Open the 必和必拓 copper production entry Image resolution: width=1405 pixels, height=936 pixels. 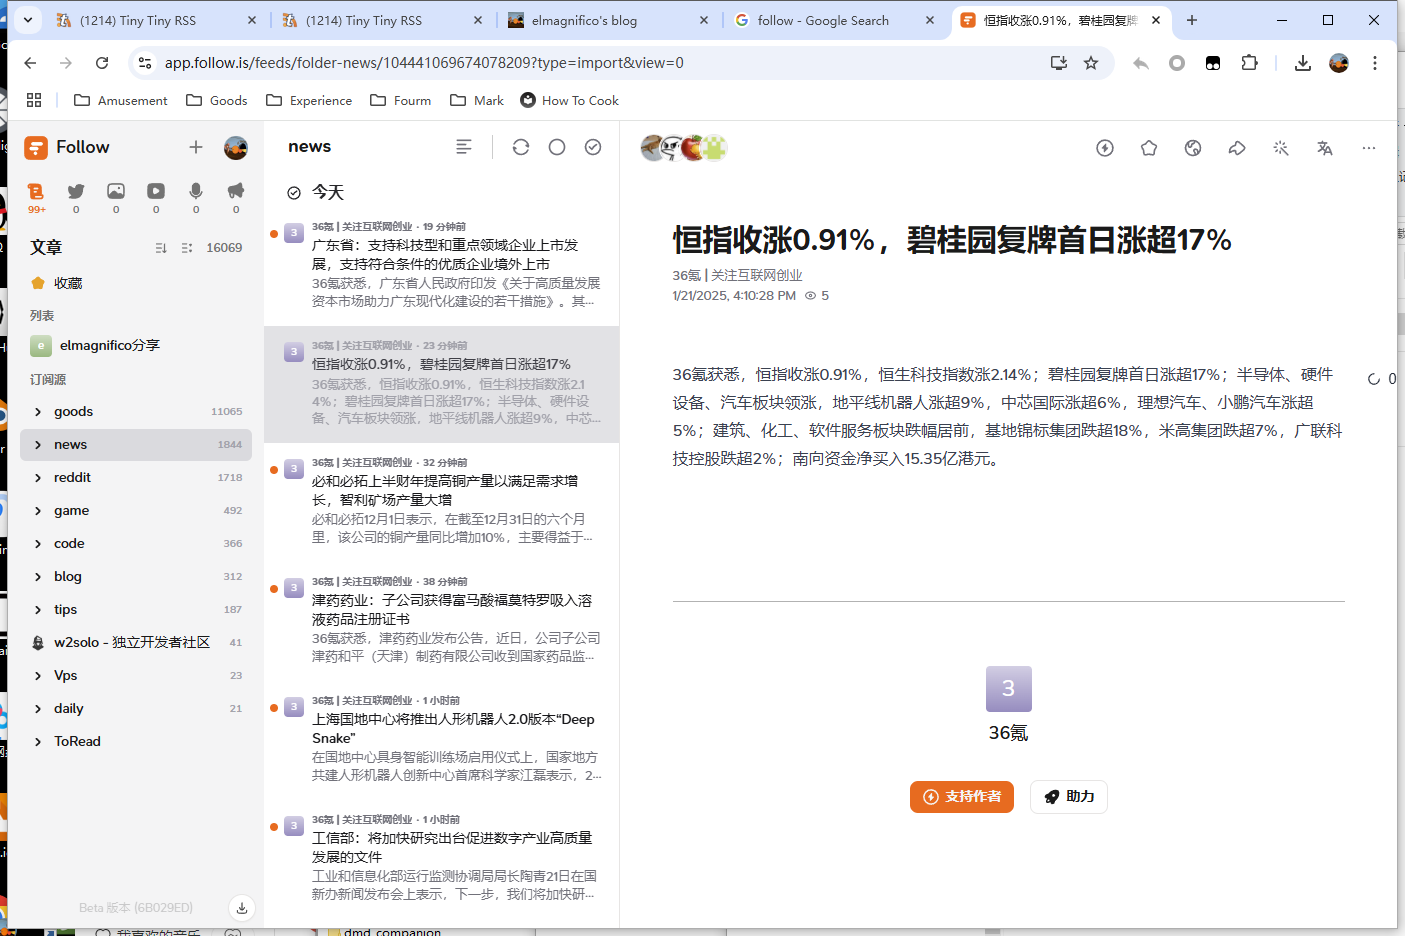(441, 502)
